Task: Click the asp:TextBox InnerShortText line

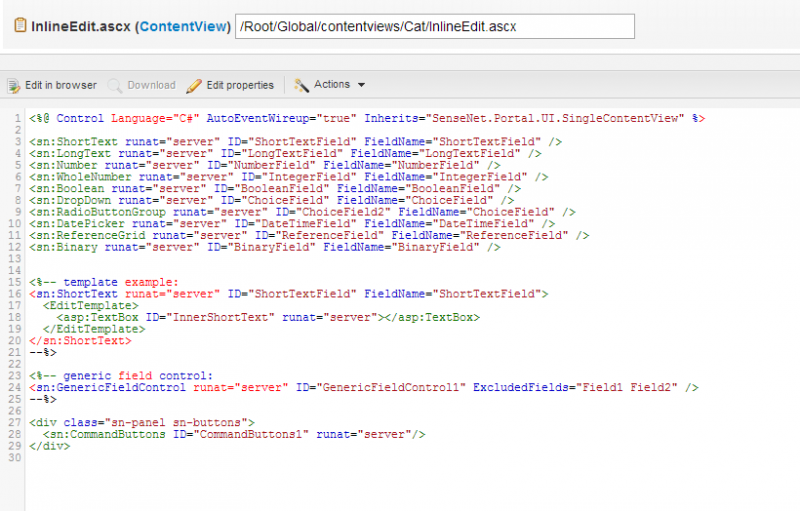Action: (x=268, y=317)
